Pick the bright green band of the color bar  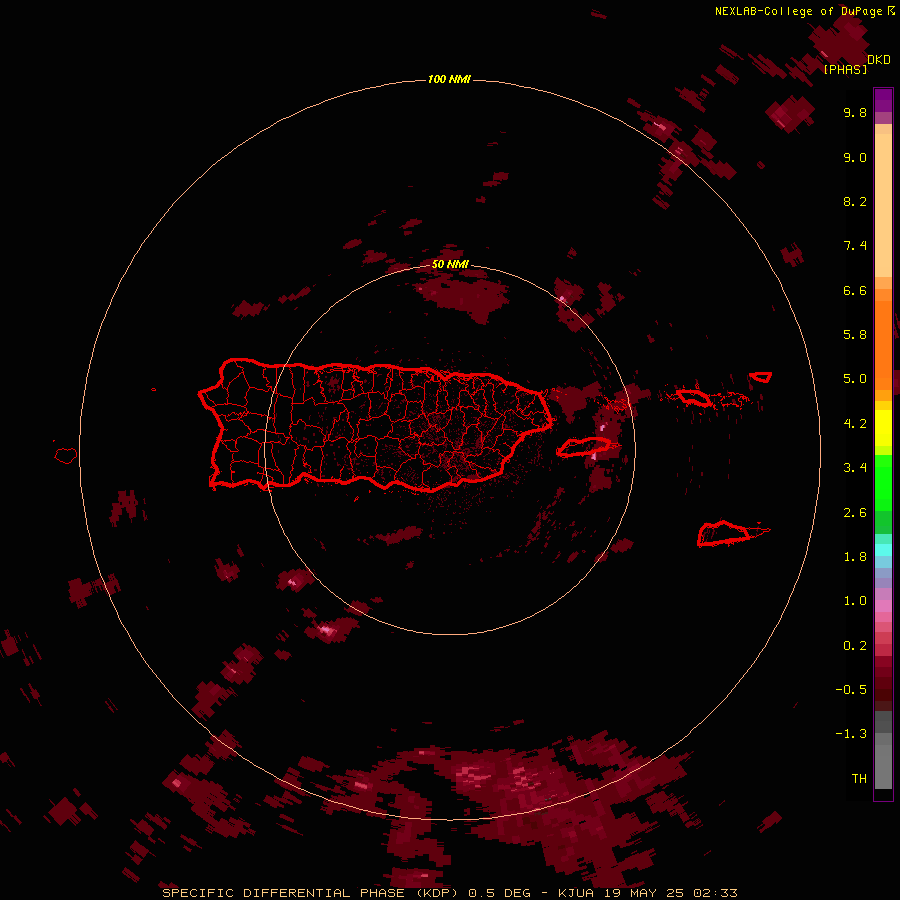coord(883,483)
